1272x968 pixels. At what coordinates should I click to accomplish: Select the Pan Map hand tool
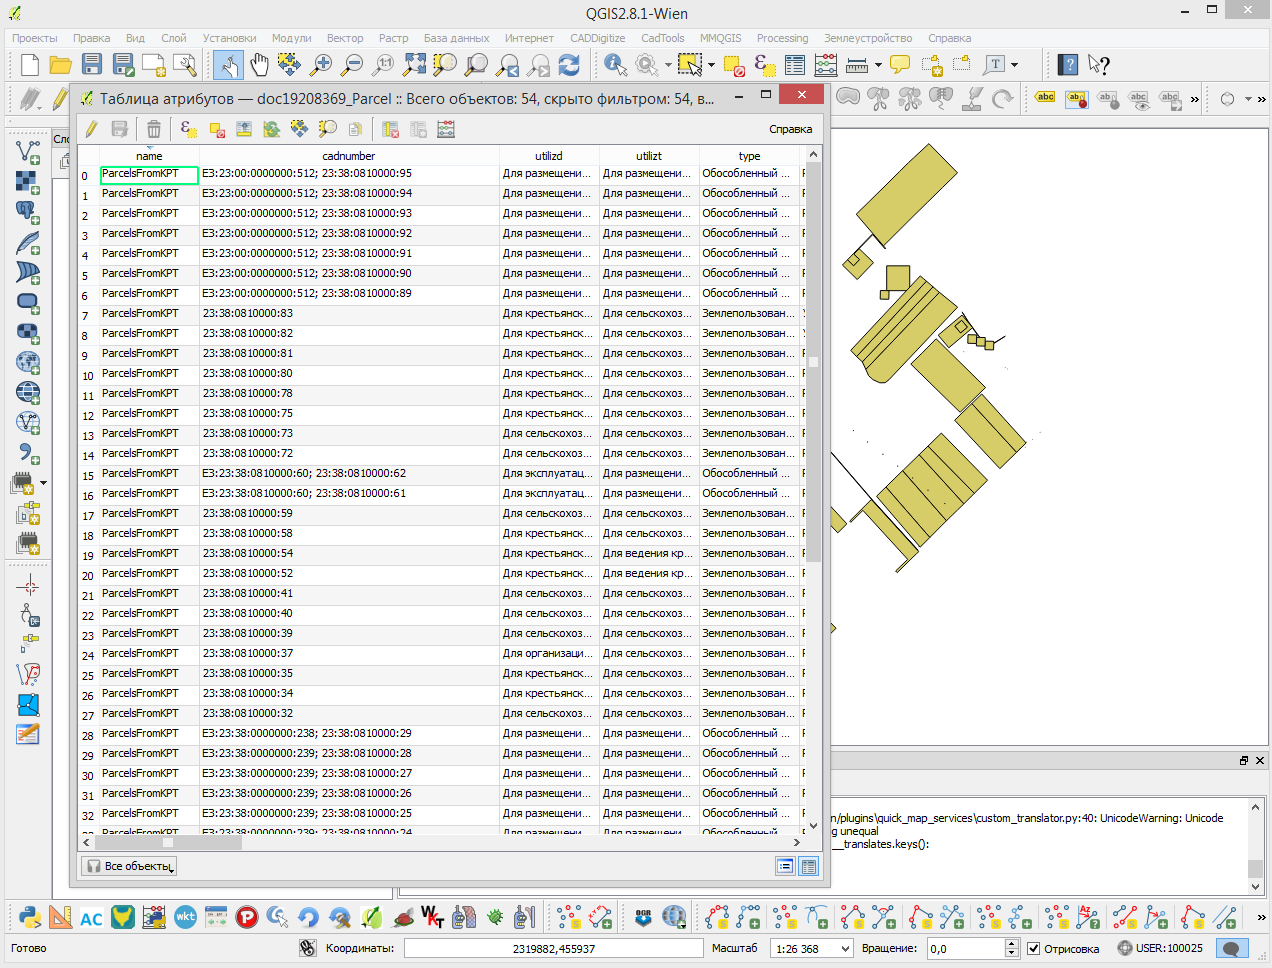[260, 66]
